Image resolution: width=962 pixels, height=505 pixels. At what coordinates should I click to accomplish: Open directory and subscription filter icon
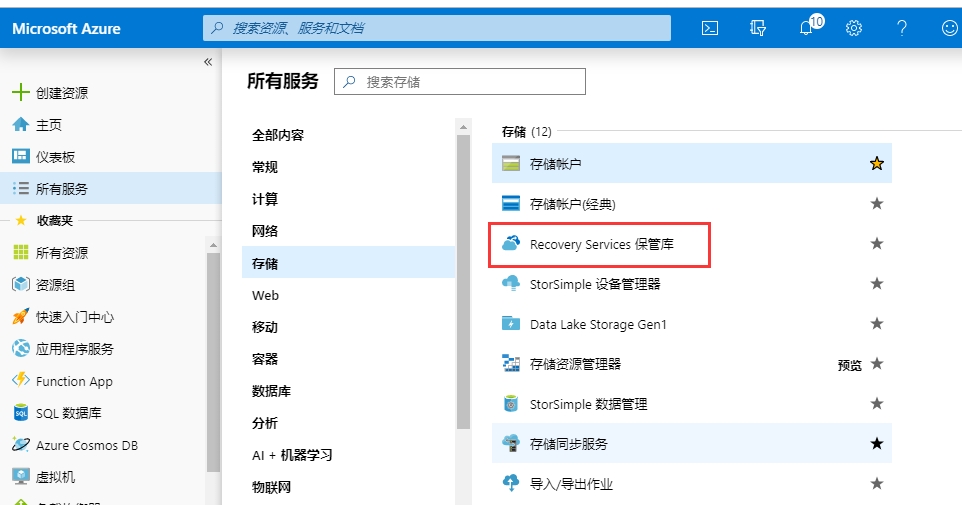tap(758, 28)
